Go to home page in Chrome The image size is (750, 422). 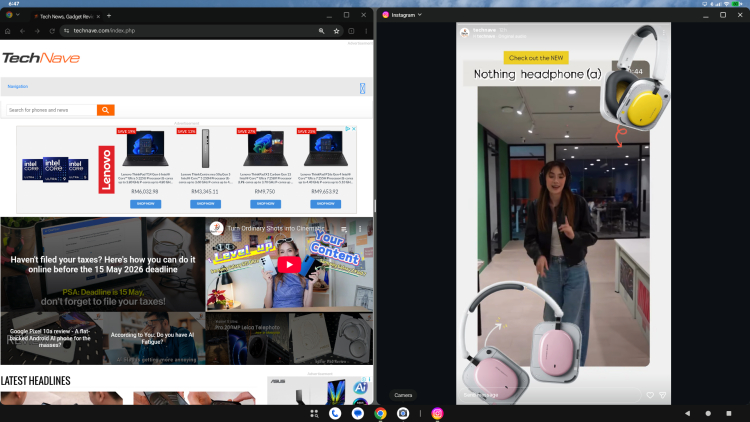point(7,31)
